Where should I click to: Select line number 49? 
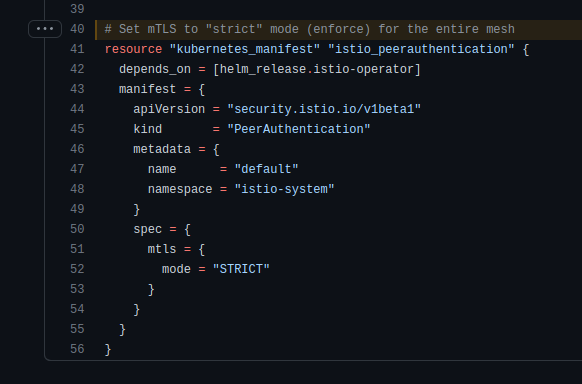[x=77, y=209]
